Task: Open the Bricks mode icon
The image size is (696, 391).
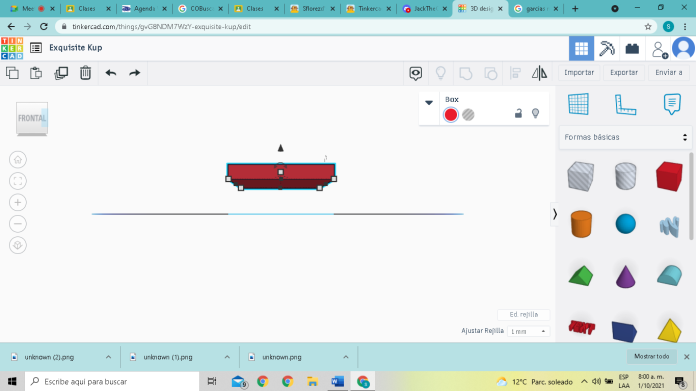Action: pyautogui.click(x=632, y=48)
